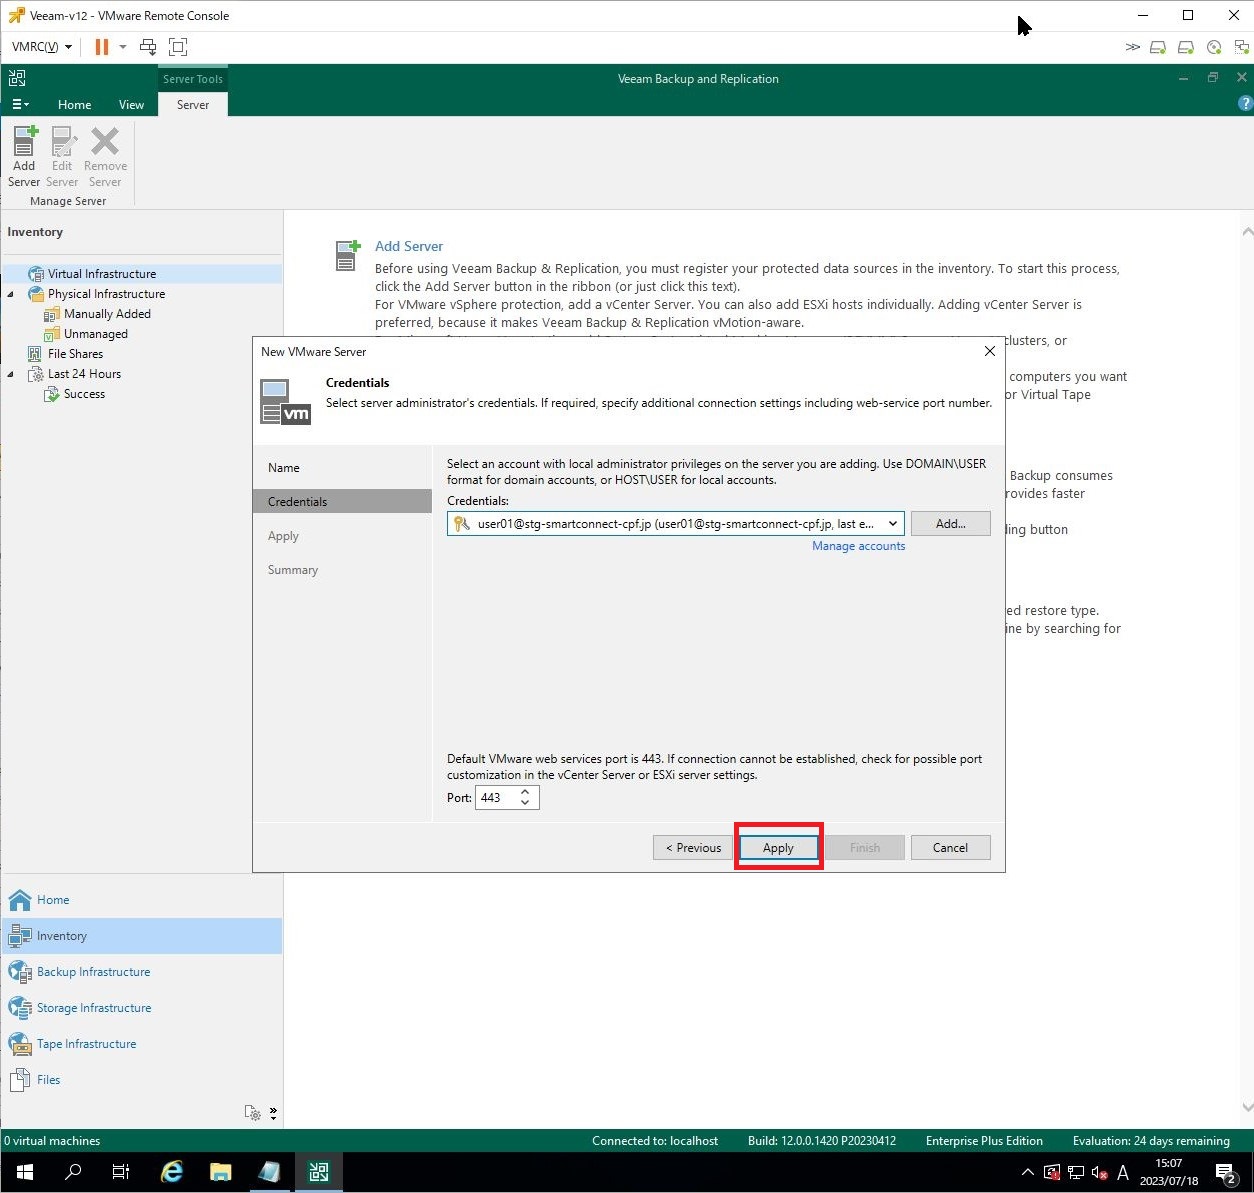Click the Add Server heading link
The width and height of the screenshot is (1254, 1193).
[x=408, y=246]
